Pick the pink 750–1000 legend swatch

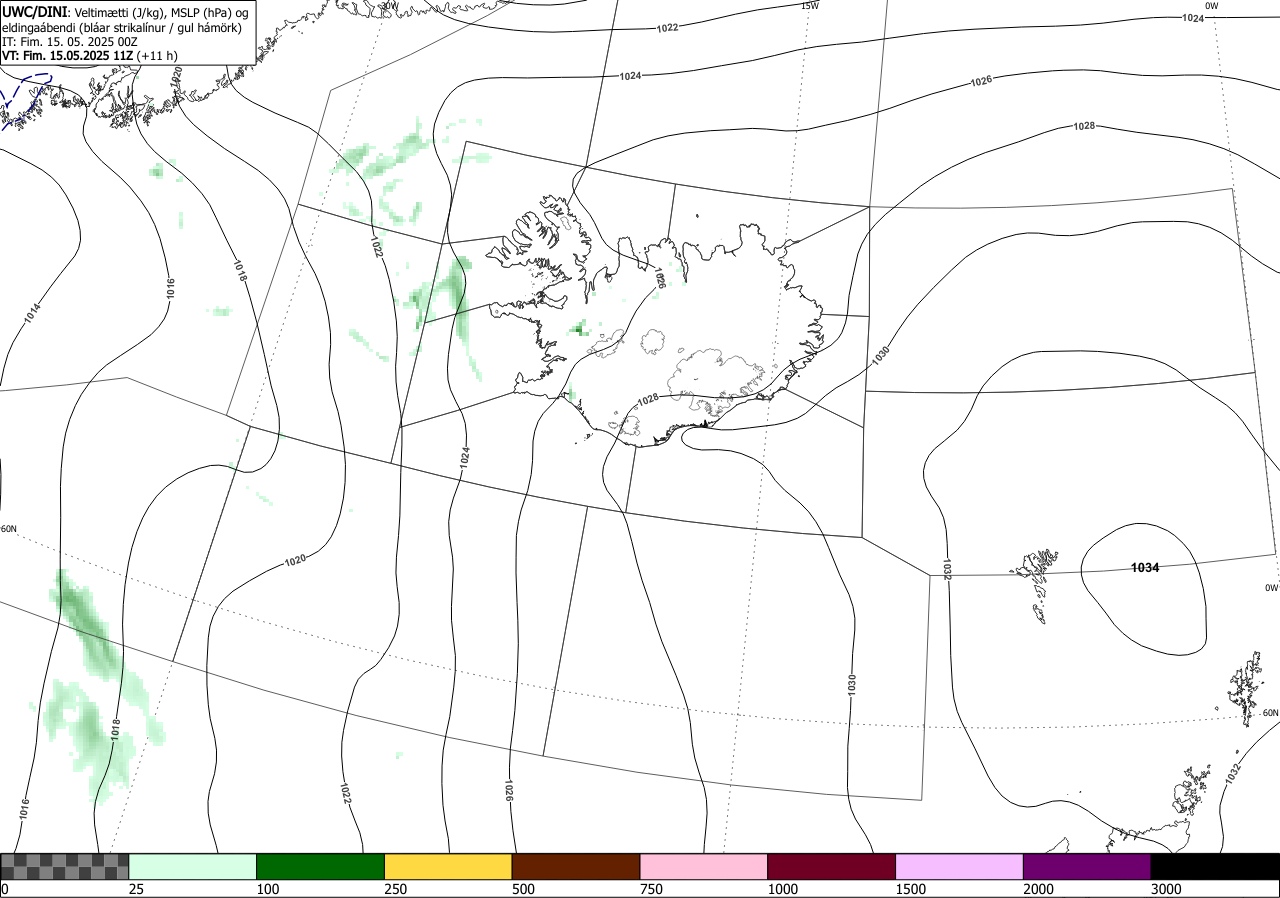pyautogui.click(x=704, y=866)
